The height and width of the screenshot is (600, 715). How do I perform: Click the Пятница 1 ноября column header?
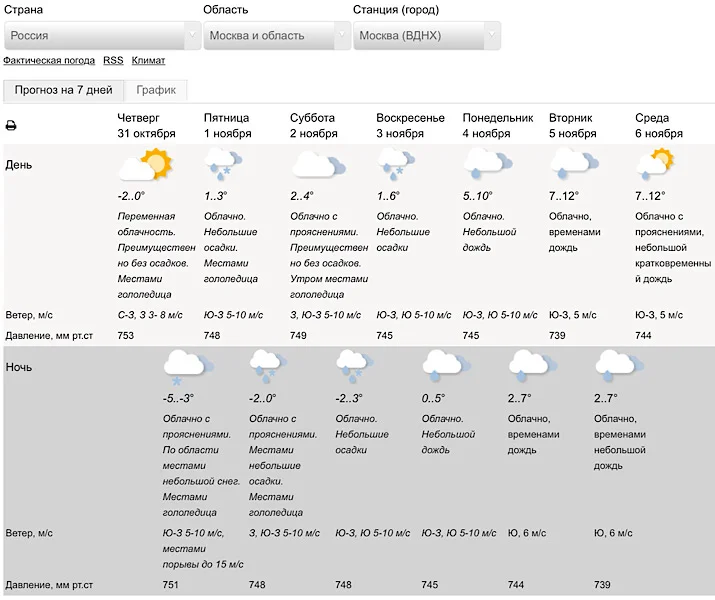(228, 125)
